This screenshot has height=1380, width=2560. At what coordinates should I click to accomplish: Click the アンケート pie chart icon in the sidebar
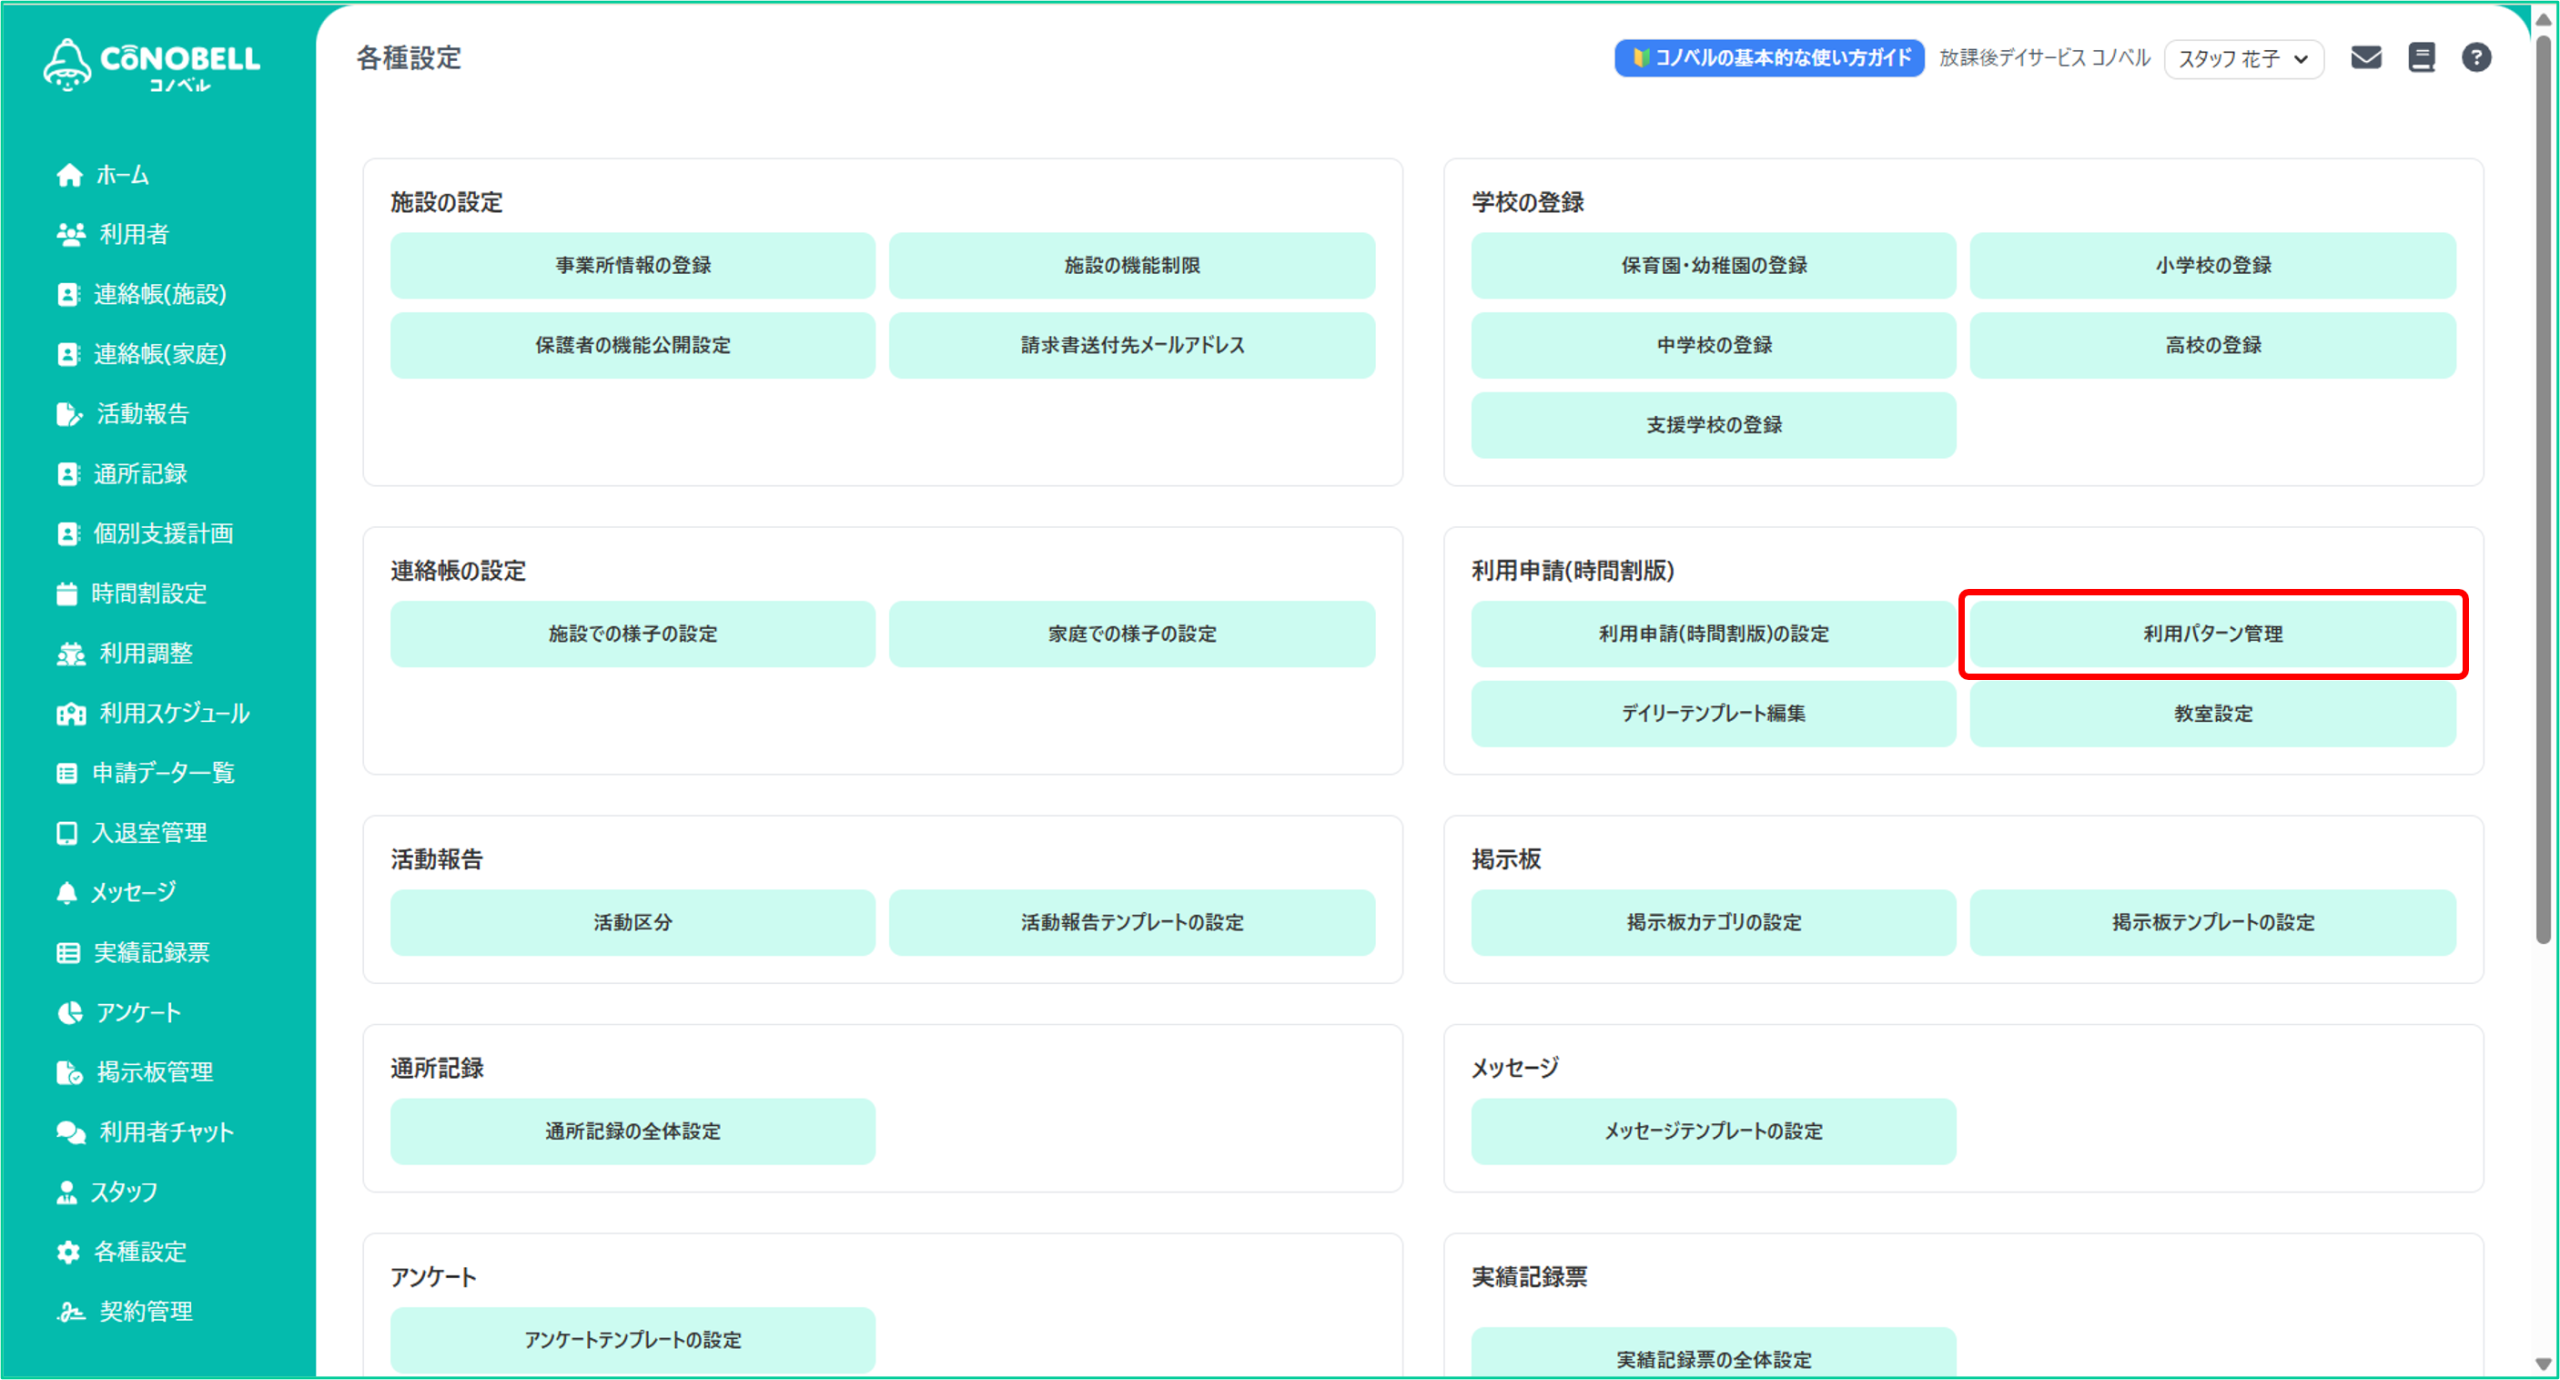[69, 1013]
